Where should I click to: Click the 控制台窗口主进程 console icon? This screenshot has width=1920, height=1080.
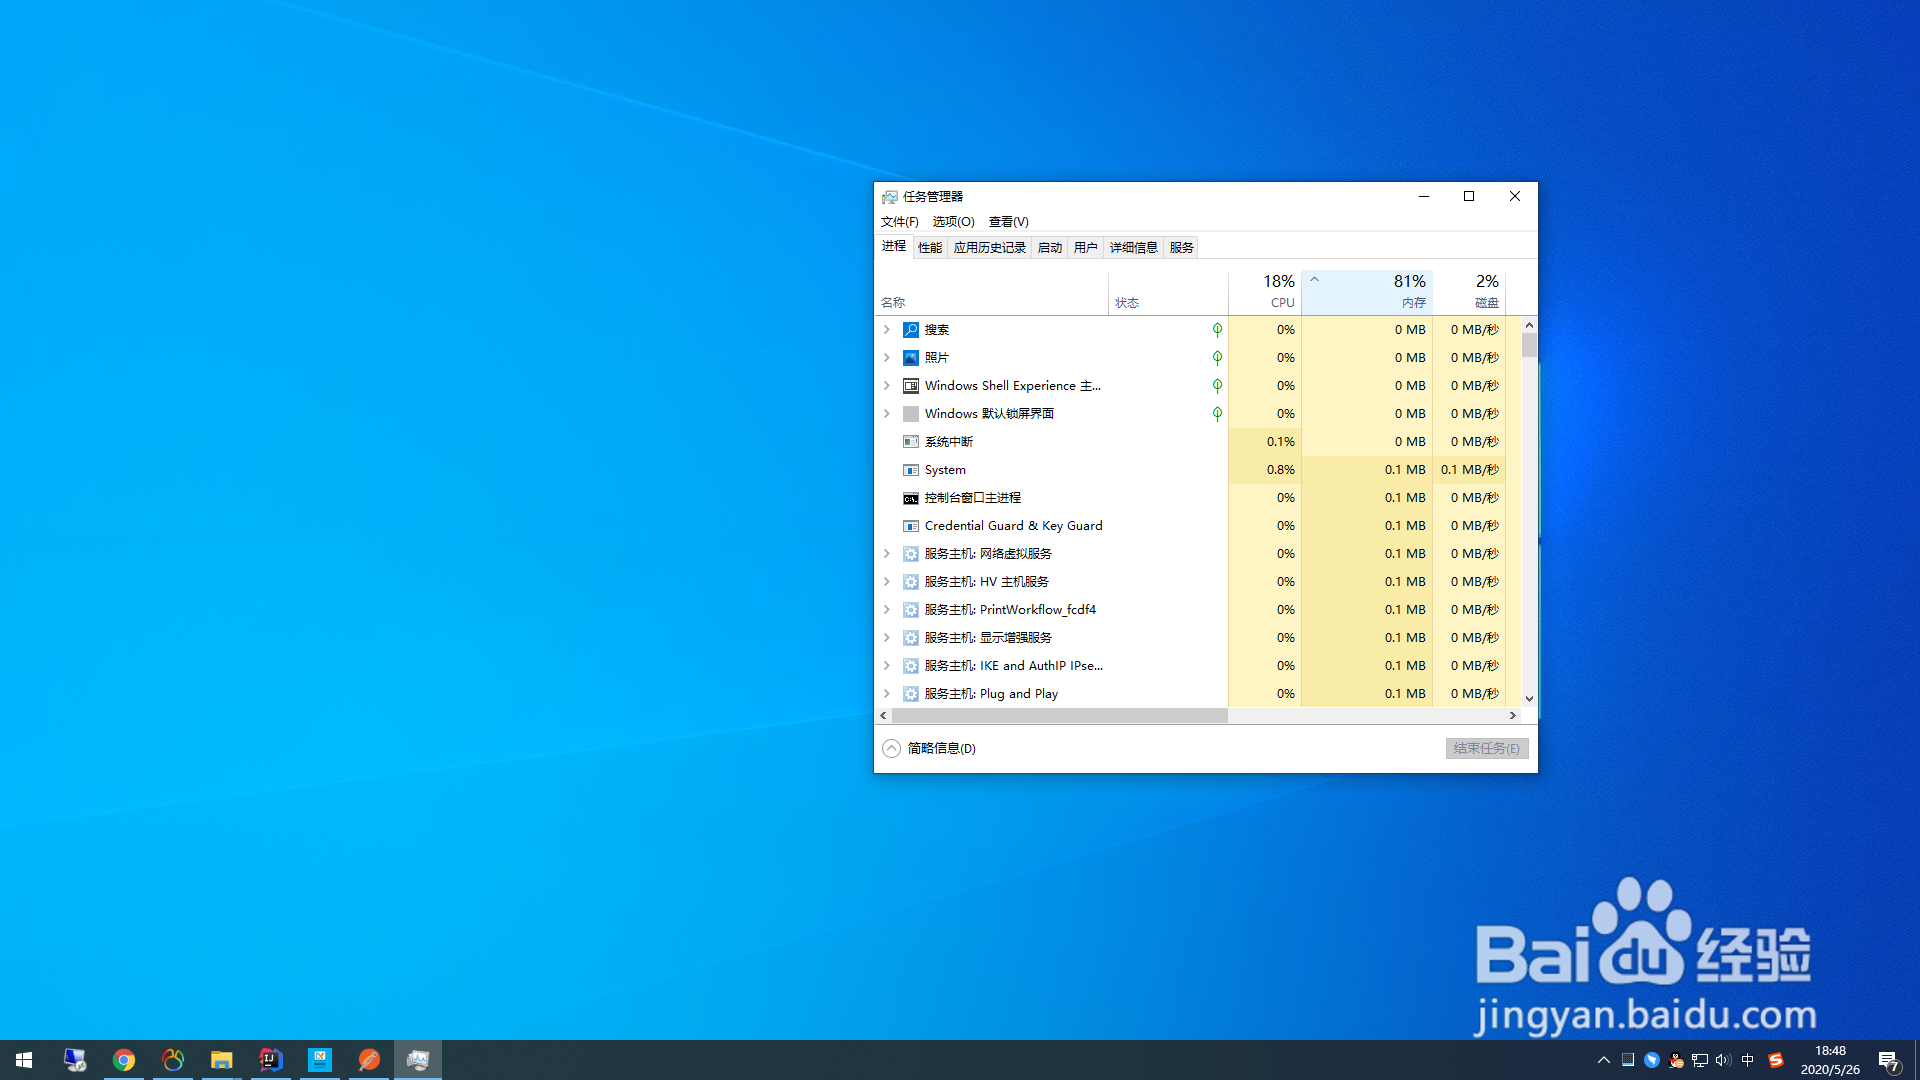(910, 498)
